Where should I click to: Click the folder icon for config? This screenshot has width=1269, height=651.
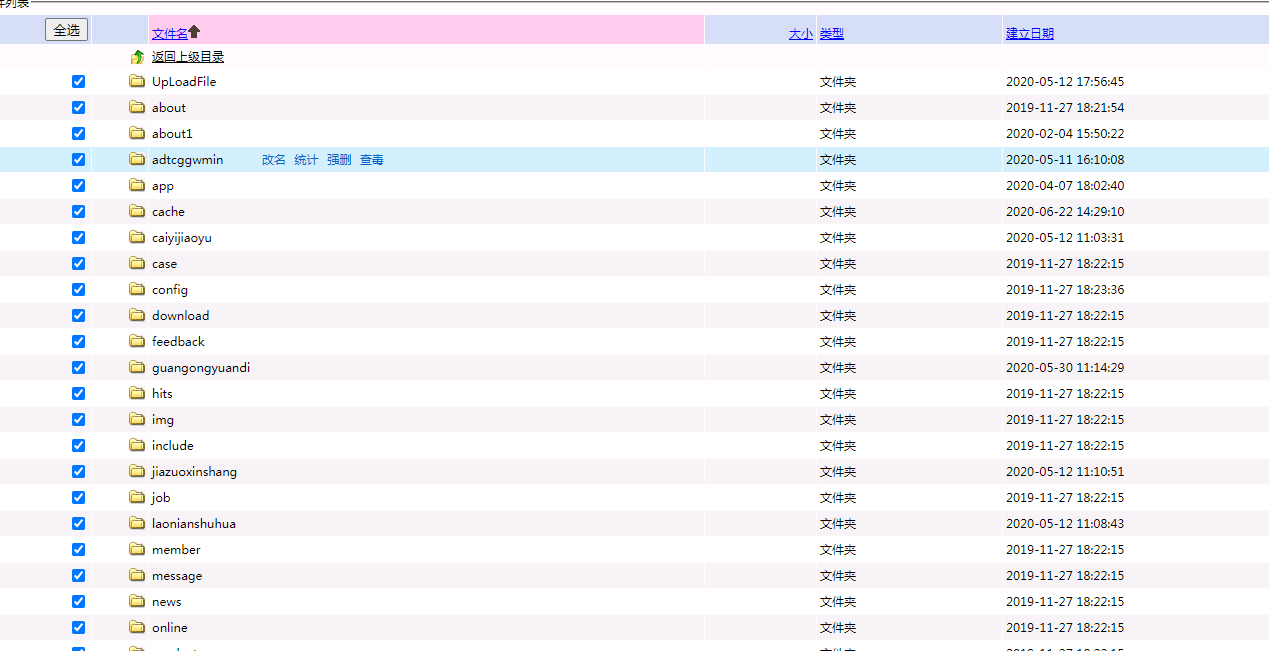click(137, 290)
